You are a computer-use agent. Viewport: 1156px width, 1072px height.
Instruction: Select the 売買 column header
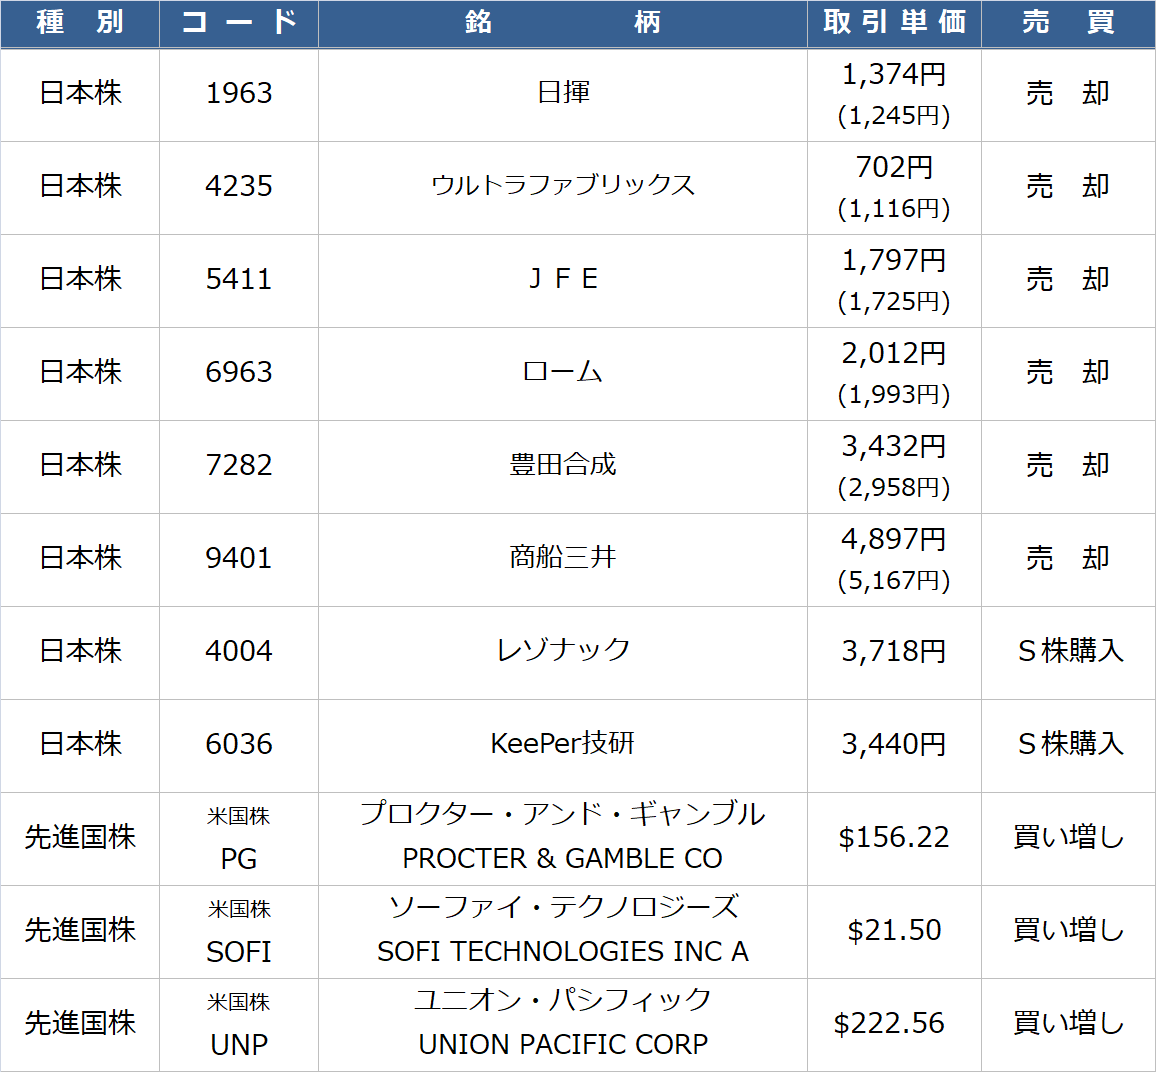1068,23
